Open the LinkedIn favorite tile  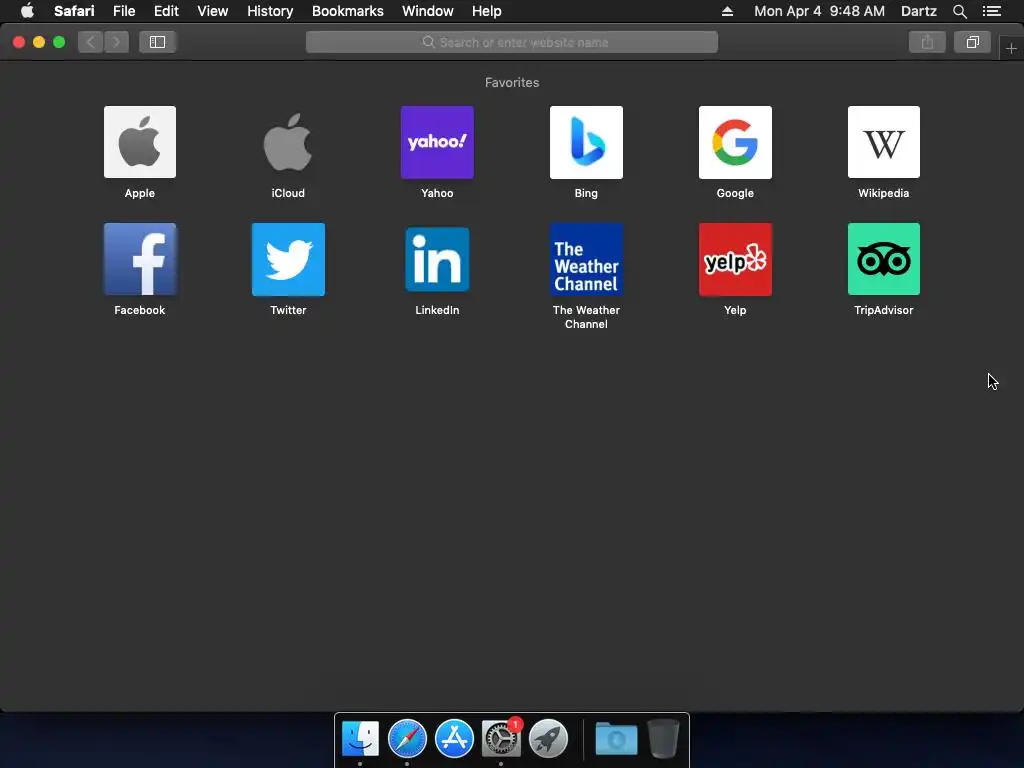(x=437, y=259)
